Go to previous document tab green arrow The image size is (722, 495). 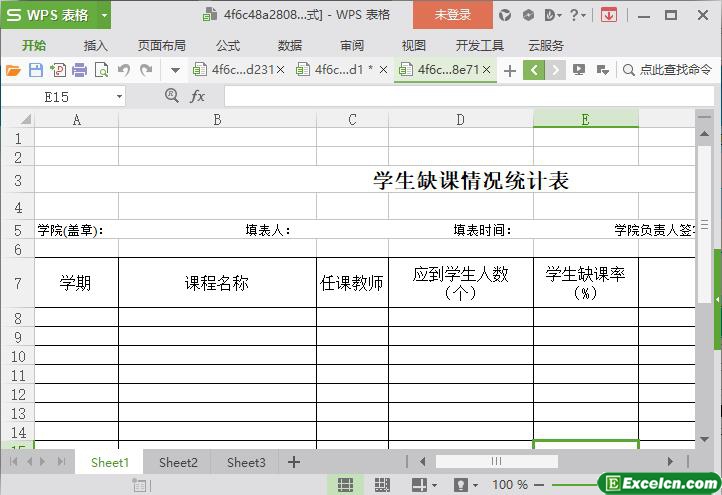point(534,70)
